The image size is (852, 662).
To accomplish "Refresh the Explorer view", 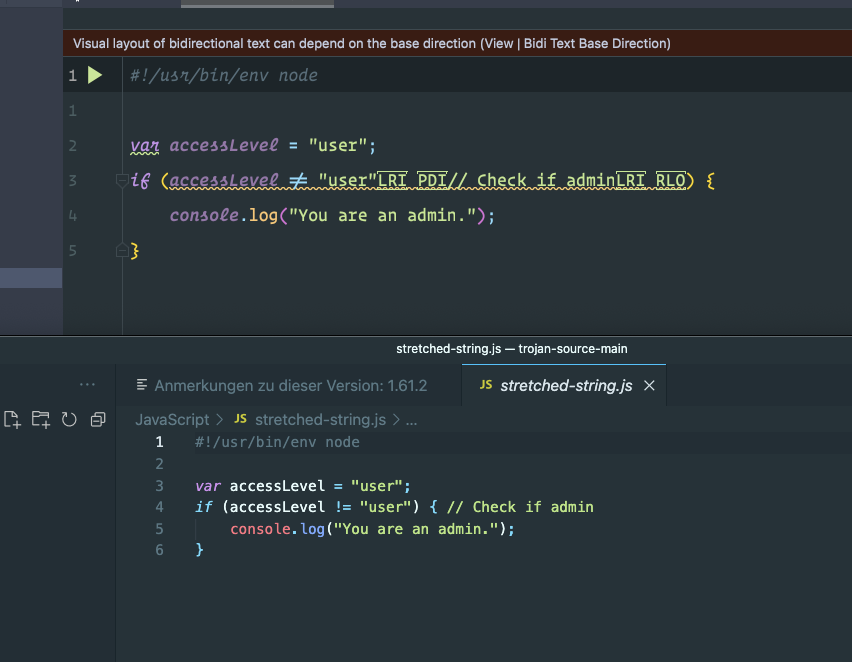I will click(x=68, y=419).
